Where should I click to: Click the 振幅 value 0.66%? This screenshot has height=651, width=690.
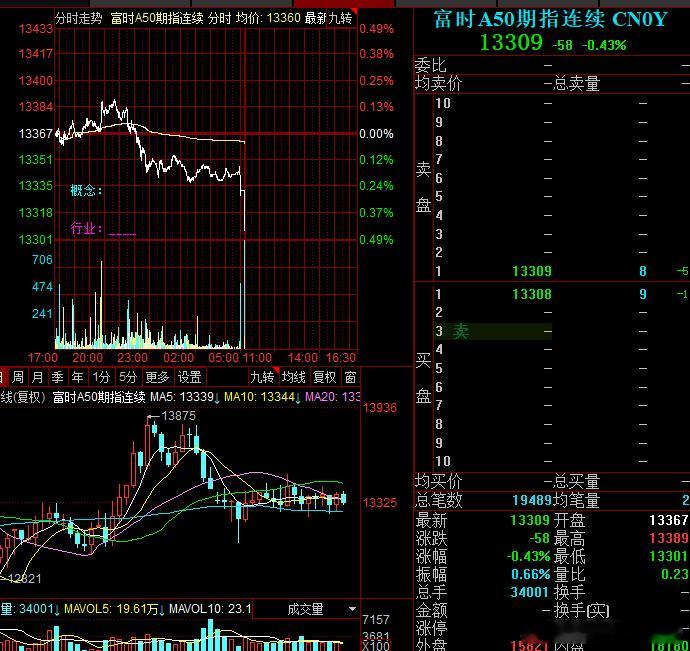pyautogui.click(x=531, y=574)
